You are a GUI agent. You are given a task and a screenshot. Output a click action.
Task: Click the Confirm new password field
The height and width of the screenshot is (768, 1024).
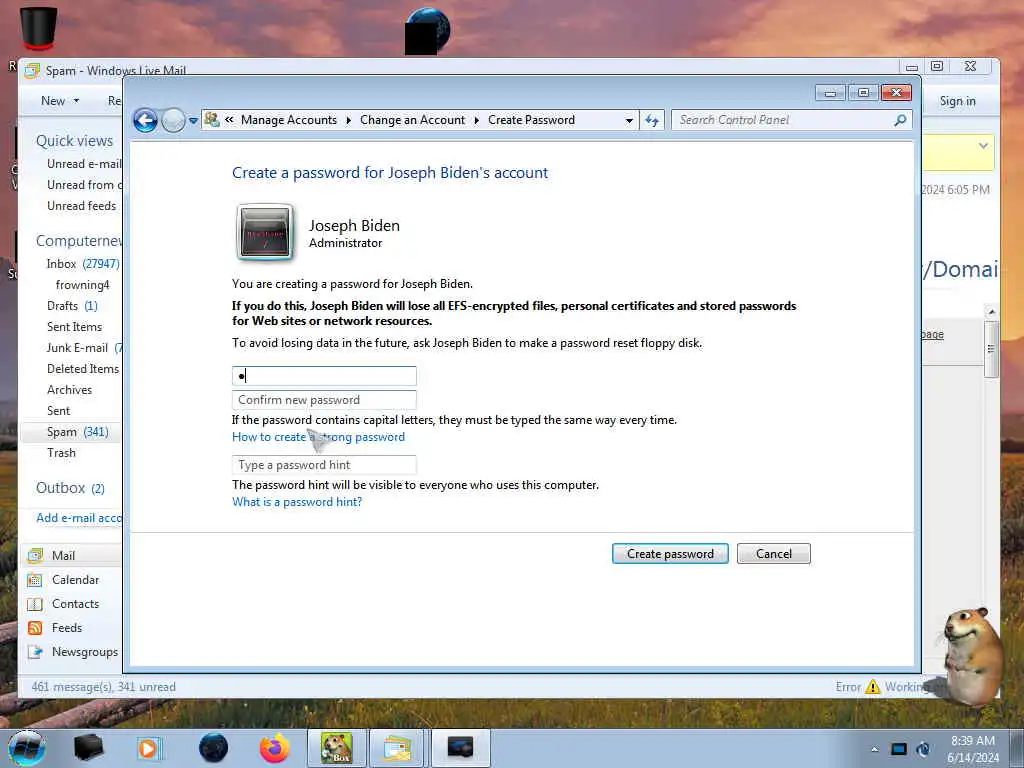(x=324, y=400)
